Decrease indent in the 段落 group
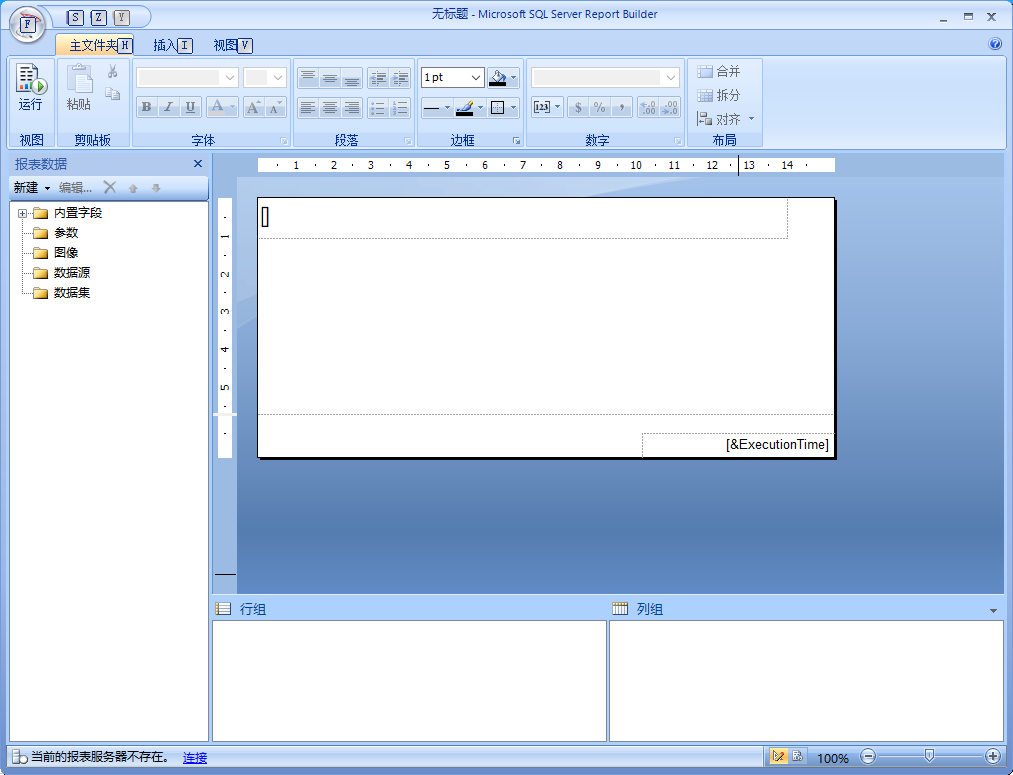 click(379, 78)
